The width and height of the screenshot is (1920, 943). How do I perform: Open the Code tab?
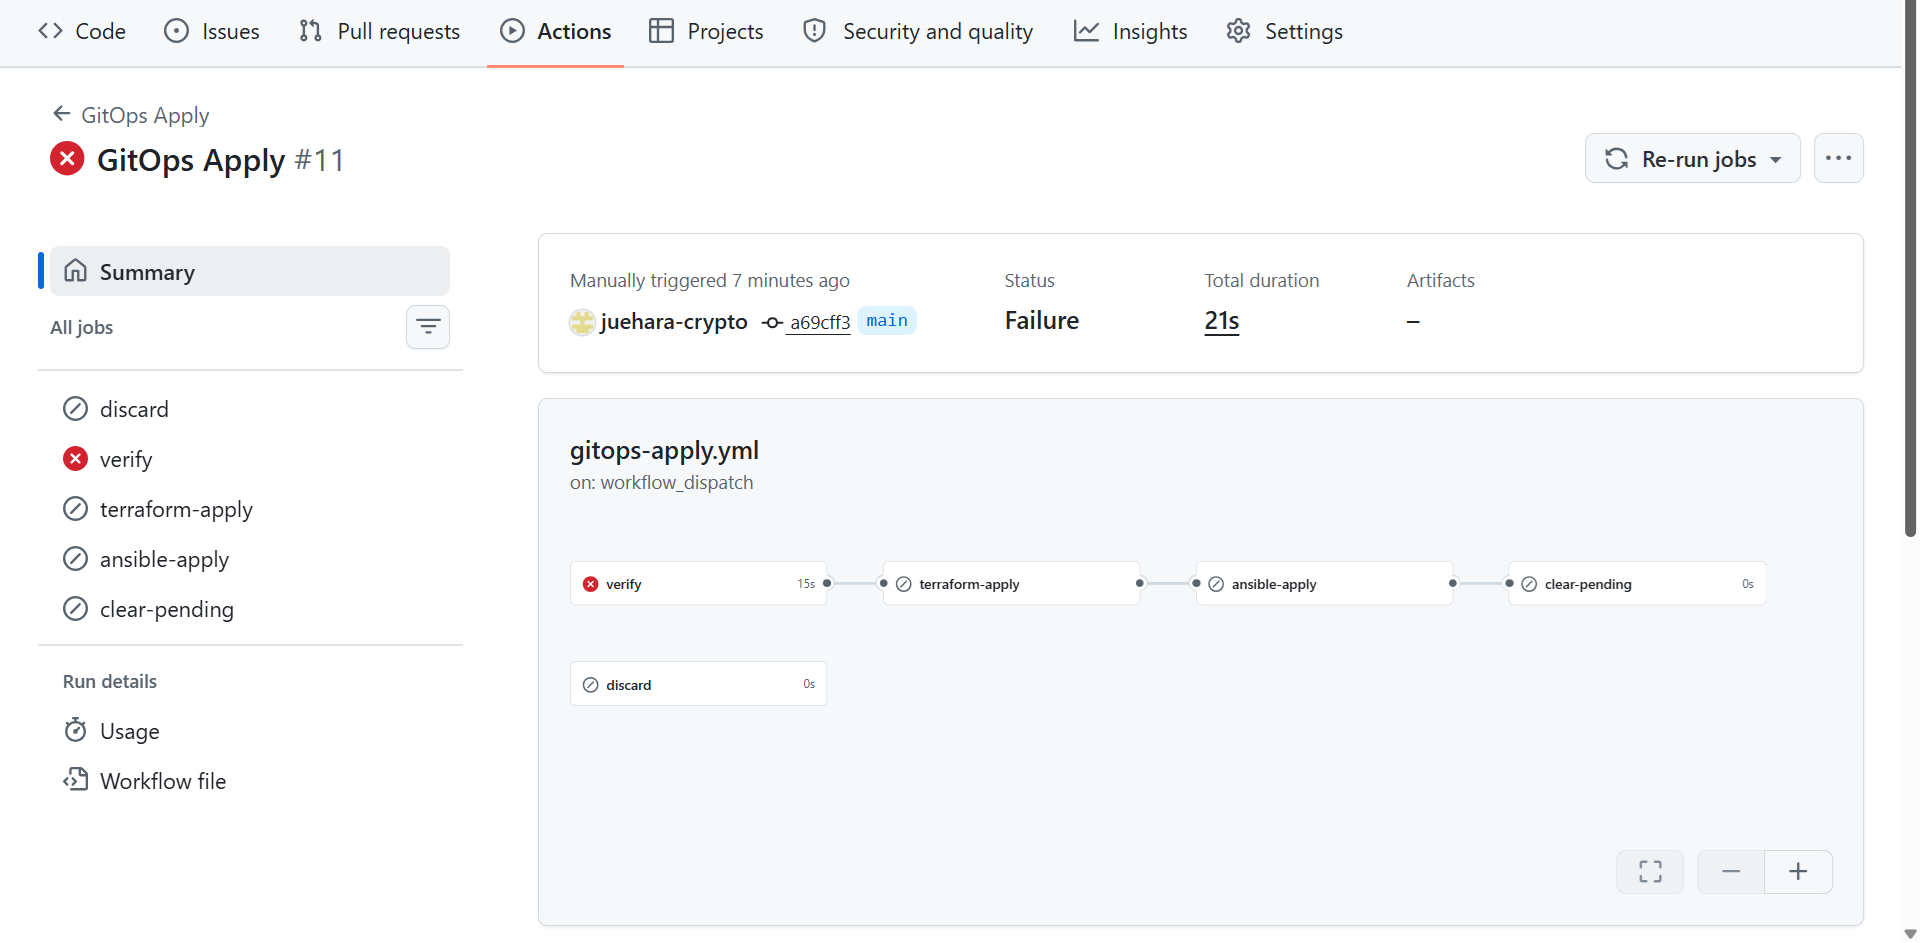coord(82,31)
